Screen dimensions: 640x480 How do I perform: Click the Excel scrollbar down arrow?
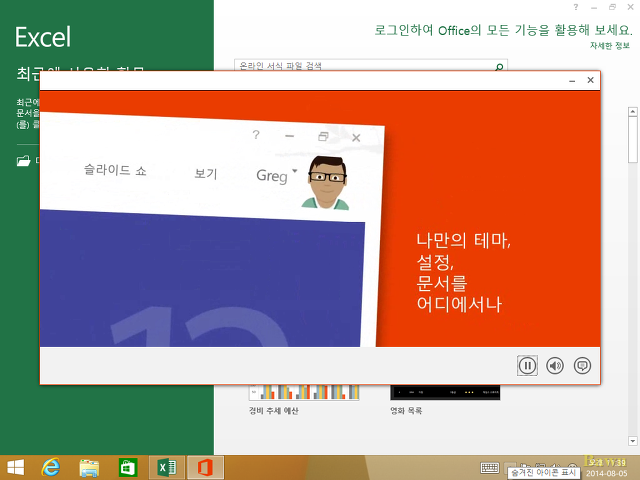(x=633, y=441)
